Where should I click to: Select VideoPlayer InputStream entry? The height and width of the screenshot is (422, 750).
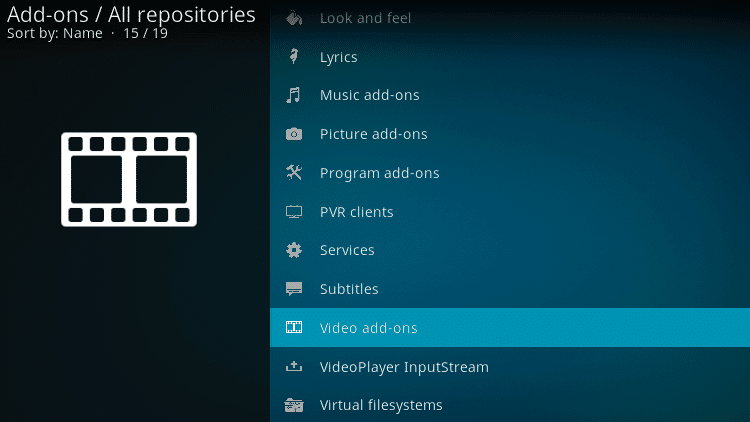tap(510, 366)
